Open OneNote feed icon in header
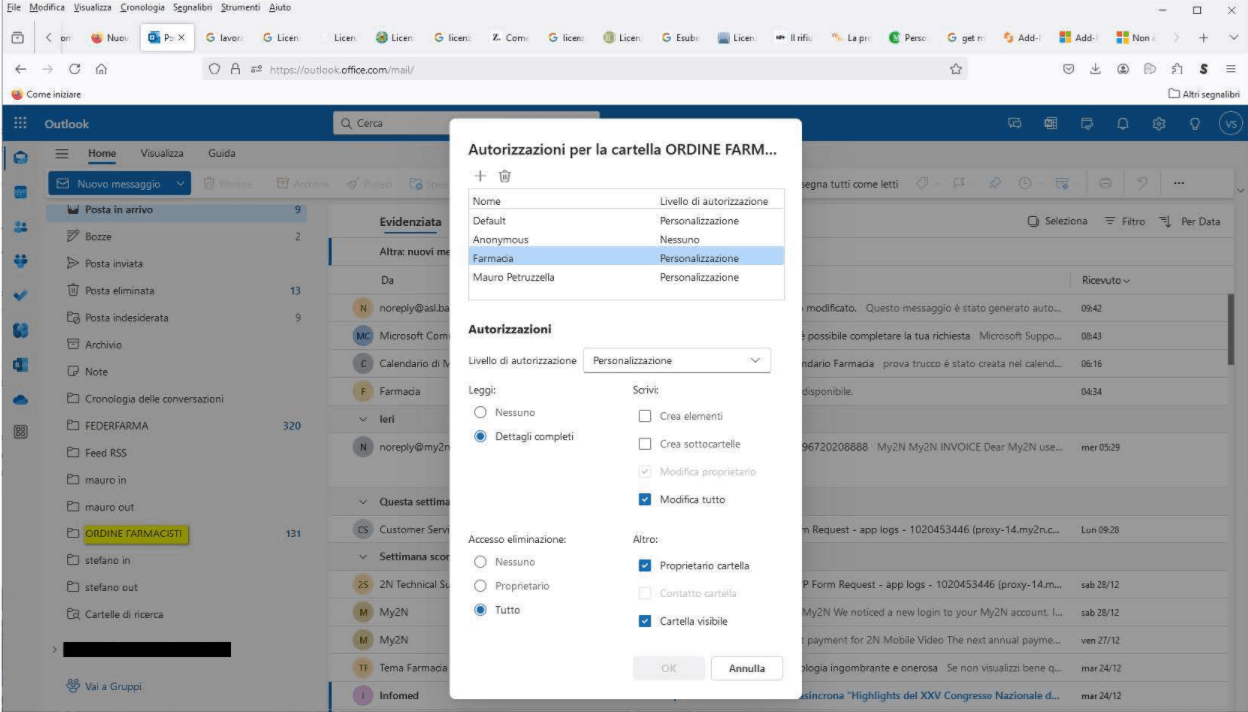 1050,124
